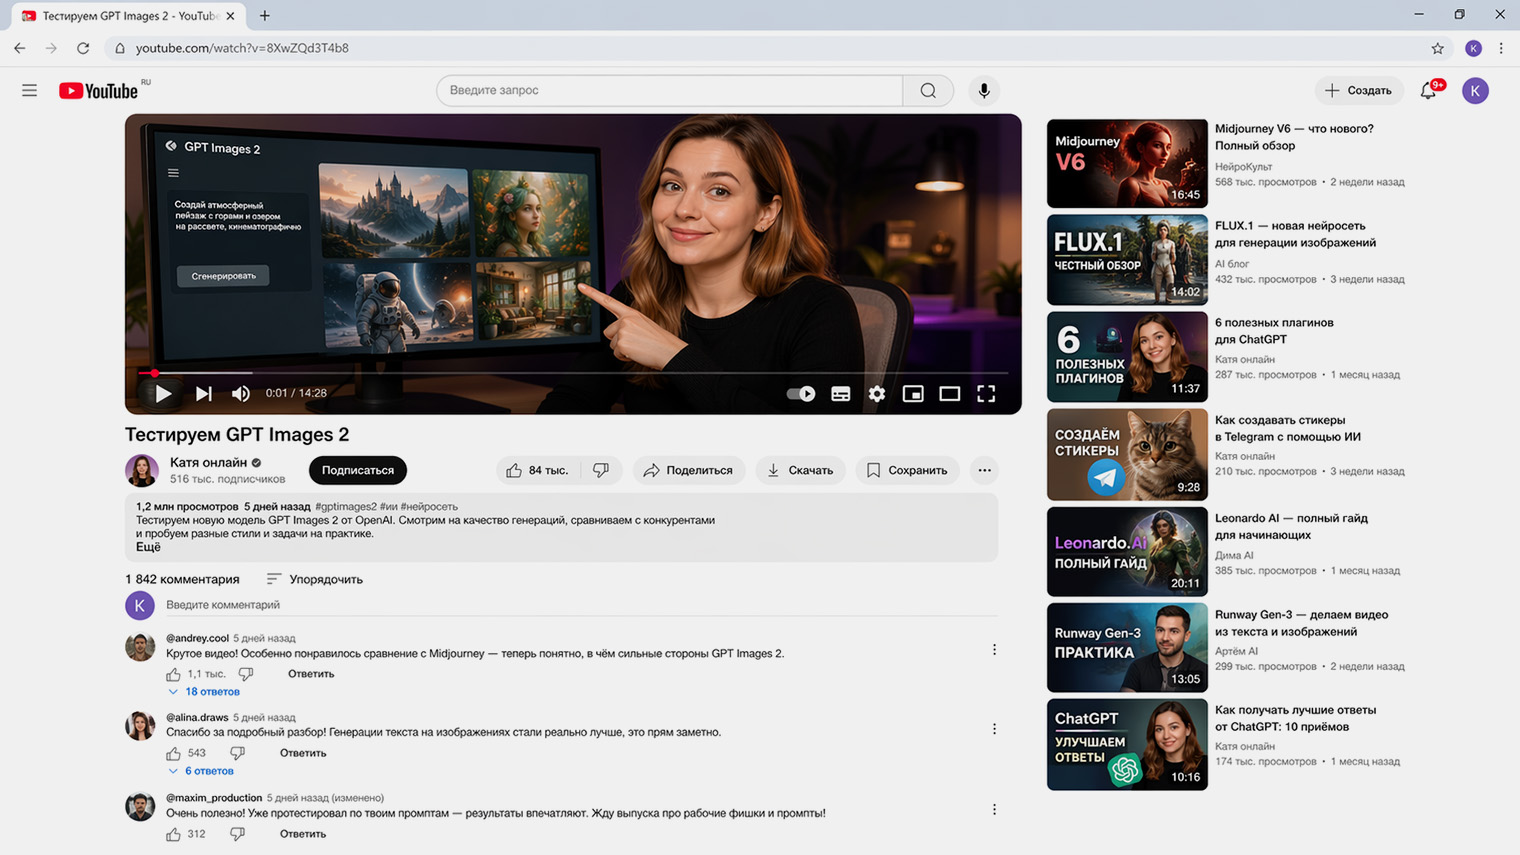Screen dimensions: 1520x855
Task: Expand the description with Ещё
Action: pos(148,547)
